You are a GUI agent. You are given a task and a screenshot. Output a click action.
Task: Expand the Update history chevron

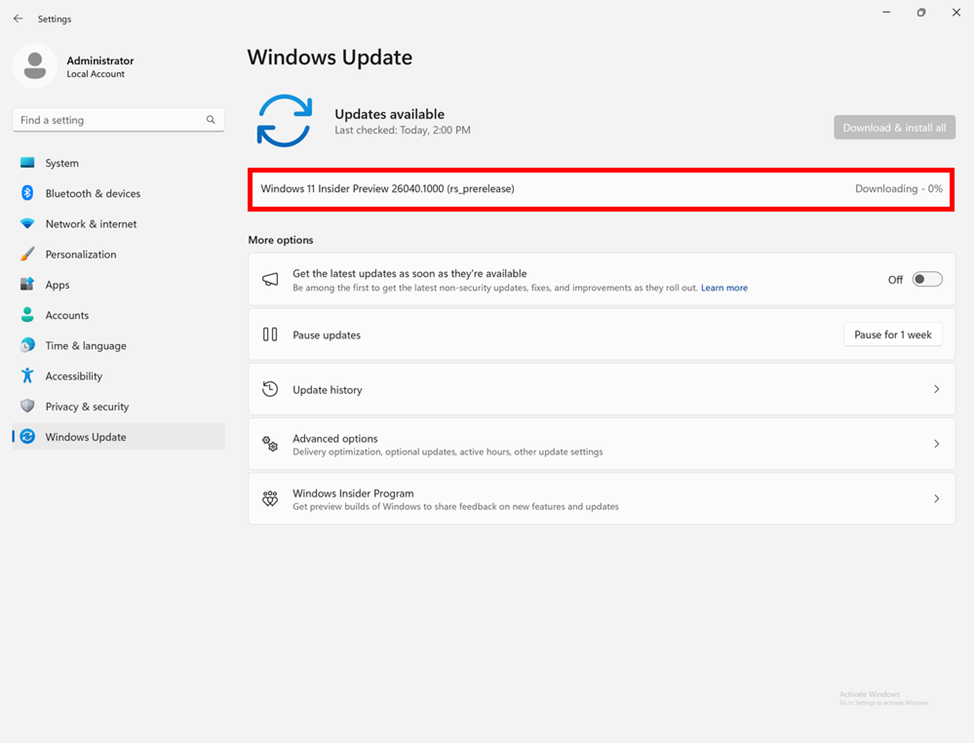click(936, 389)
